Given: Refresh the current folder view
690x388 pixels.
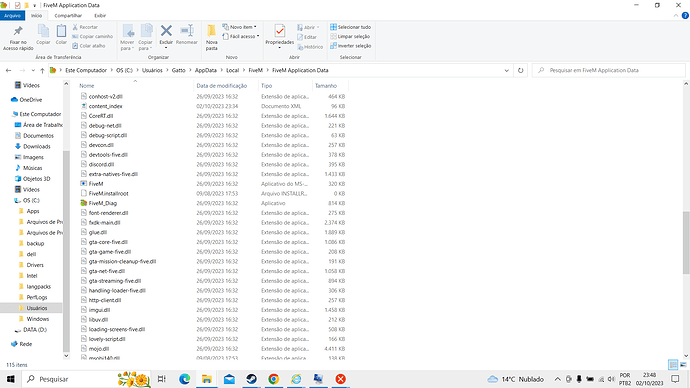Looking at the screenshot, I should click(x=521, y=70).
